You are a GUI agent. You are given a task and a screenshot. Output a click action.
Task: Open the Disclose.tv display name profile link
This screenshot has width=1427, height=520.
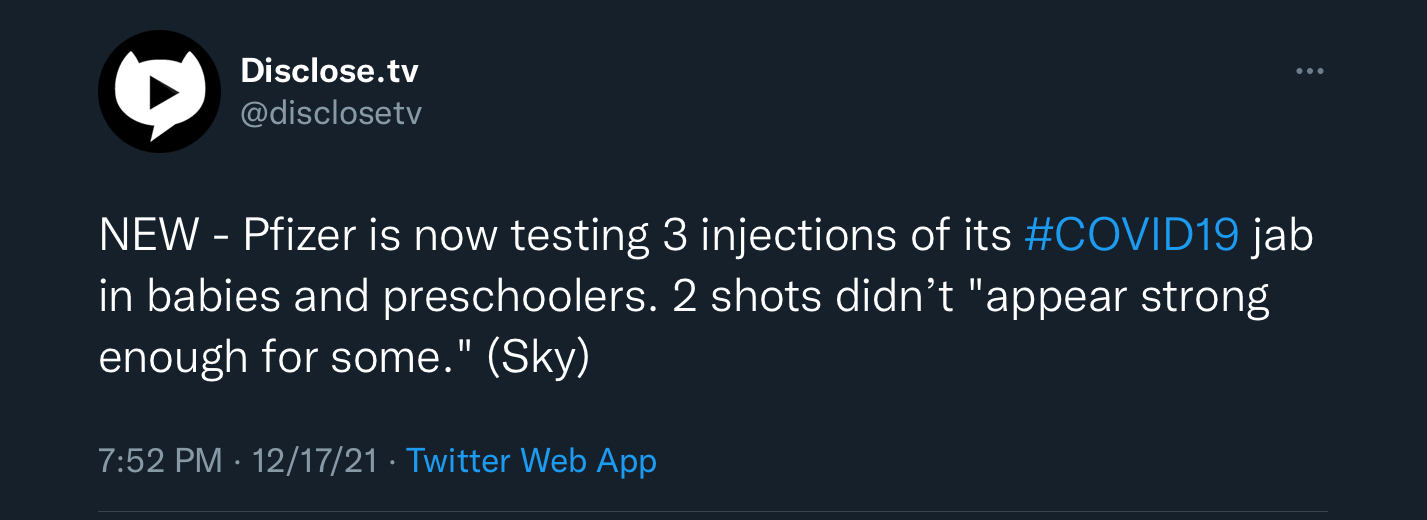tap(329, 71)
